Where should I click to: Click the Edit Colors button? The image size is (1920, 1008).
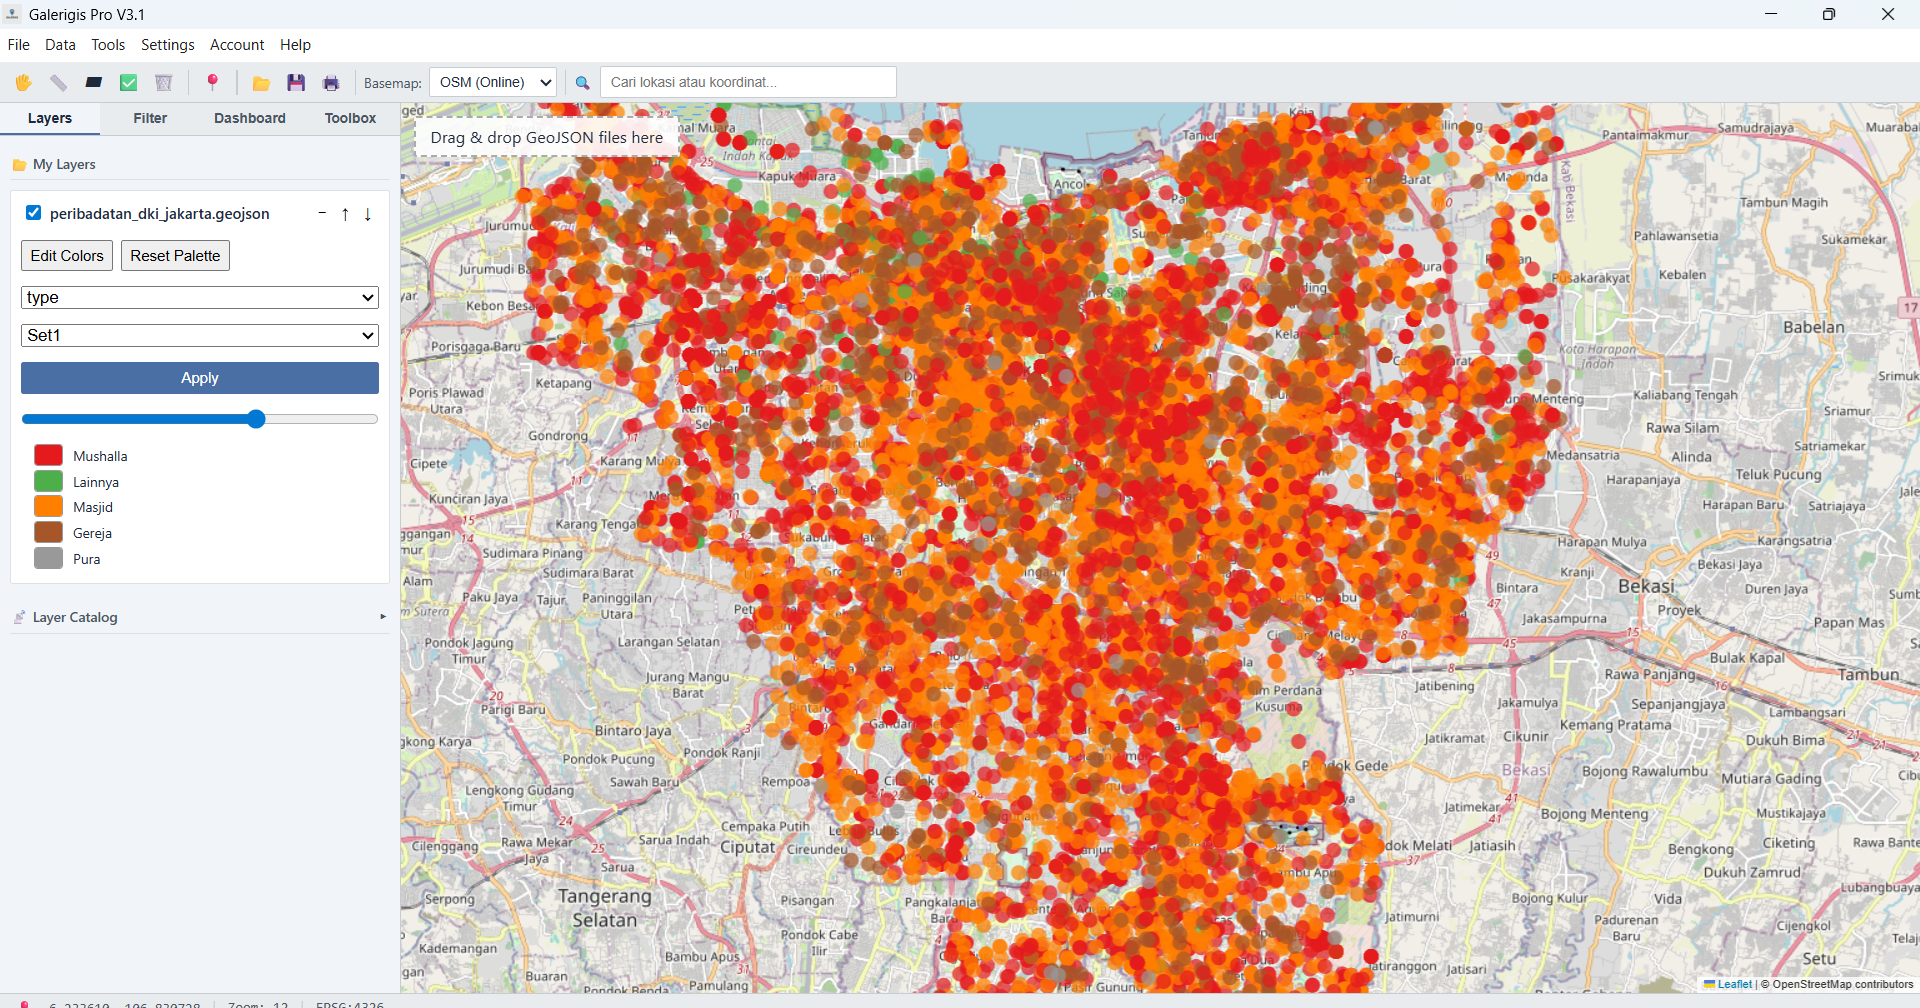coord(67,256)
